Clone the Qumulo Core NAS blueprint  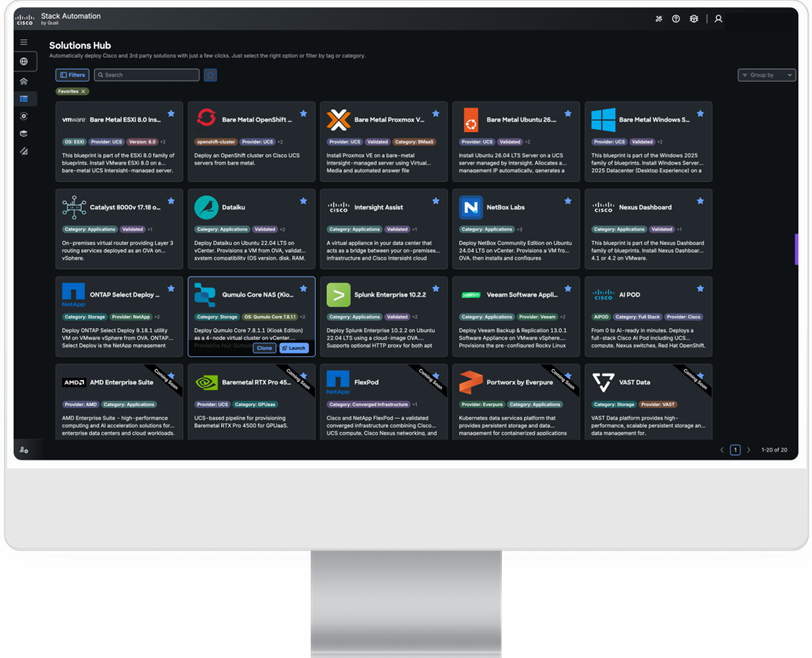265,348
